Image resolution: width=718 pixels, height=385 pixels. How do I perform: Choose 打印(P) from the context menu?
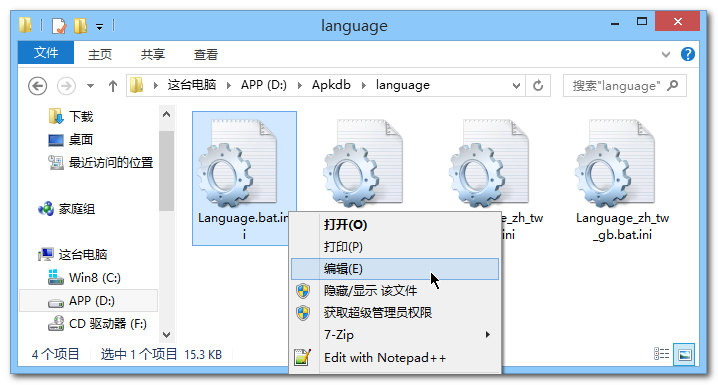click(395, 247)
